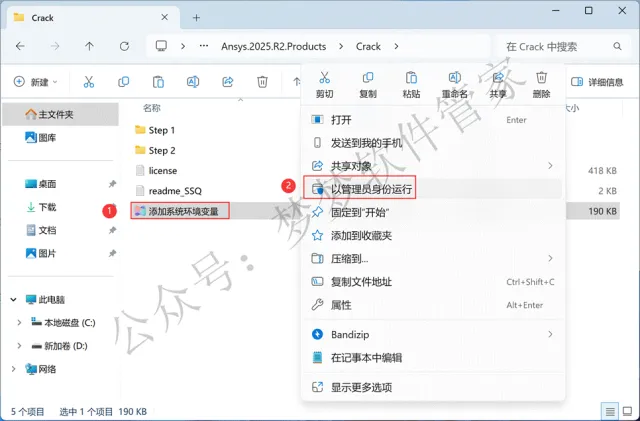
Task: Click the toolbar Paste icon
Action: (158, 82)
